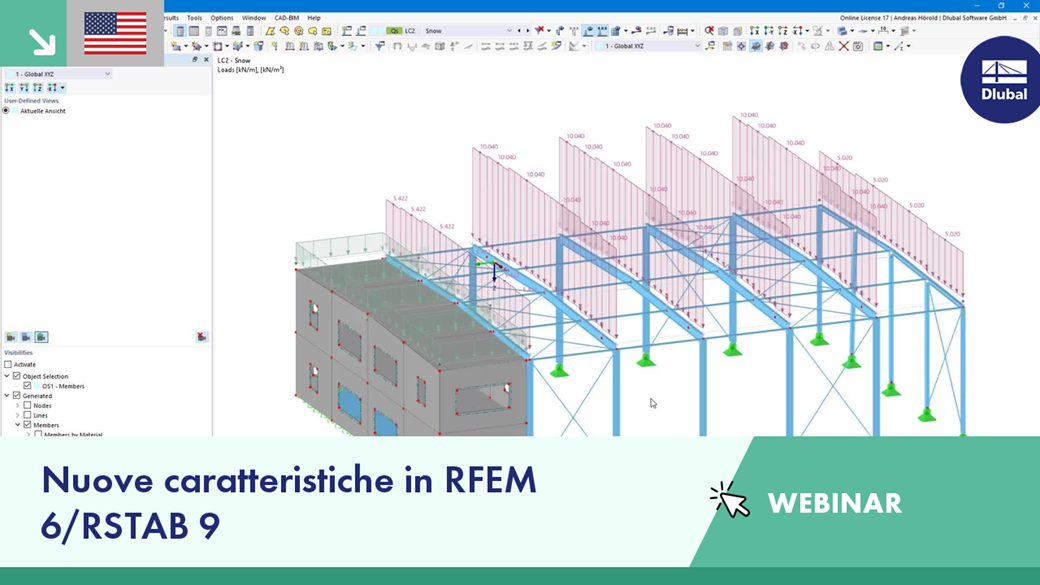Click the red X delete icon in second toolbar
1040x585 pixels.
(x=844, y=46)
